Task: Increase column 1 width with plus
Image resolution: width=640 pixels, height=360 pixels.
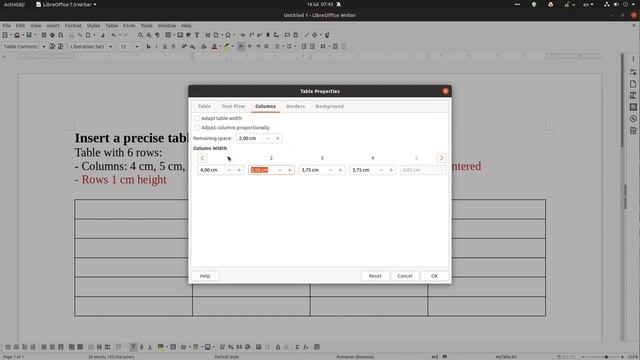Action: point(239,170)
